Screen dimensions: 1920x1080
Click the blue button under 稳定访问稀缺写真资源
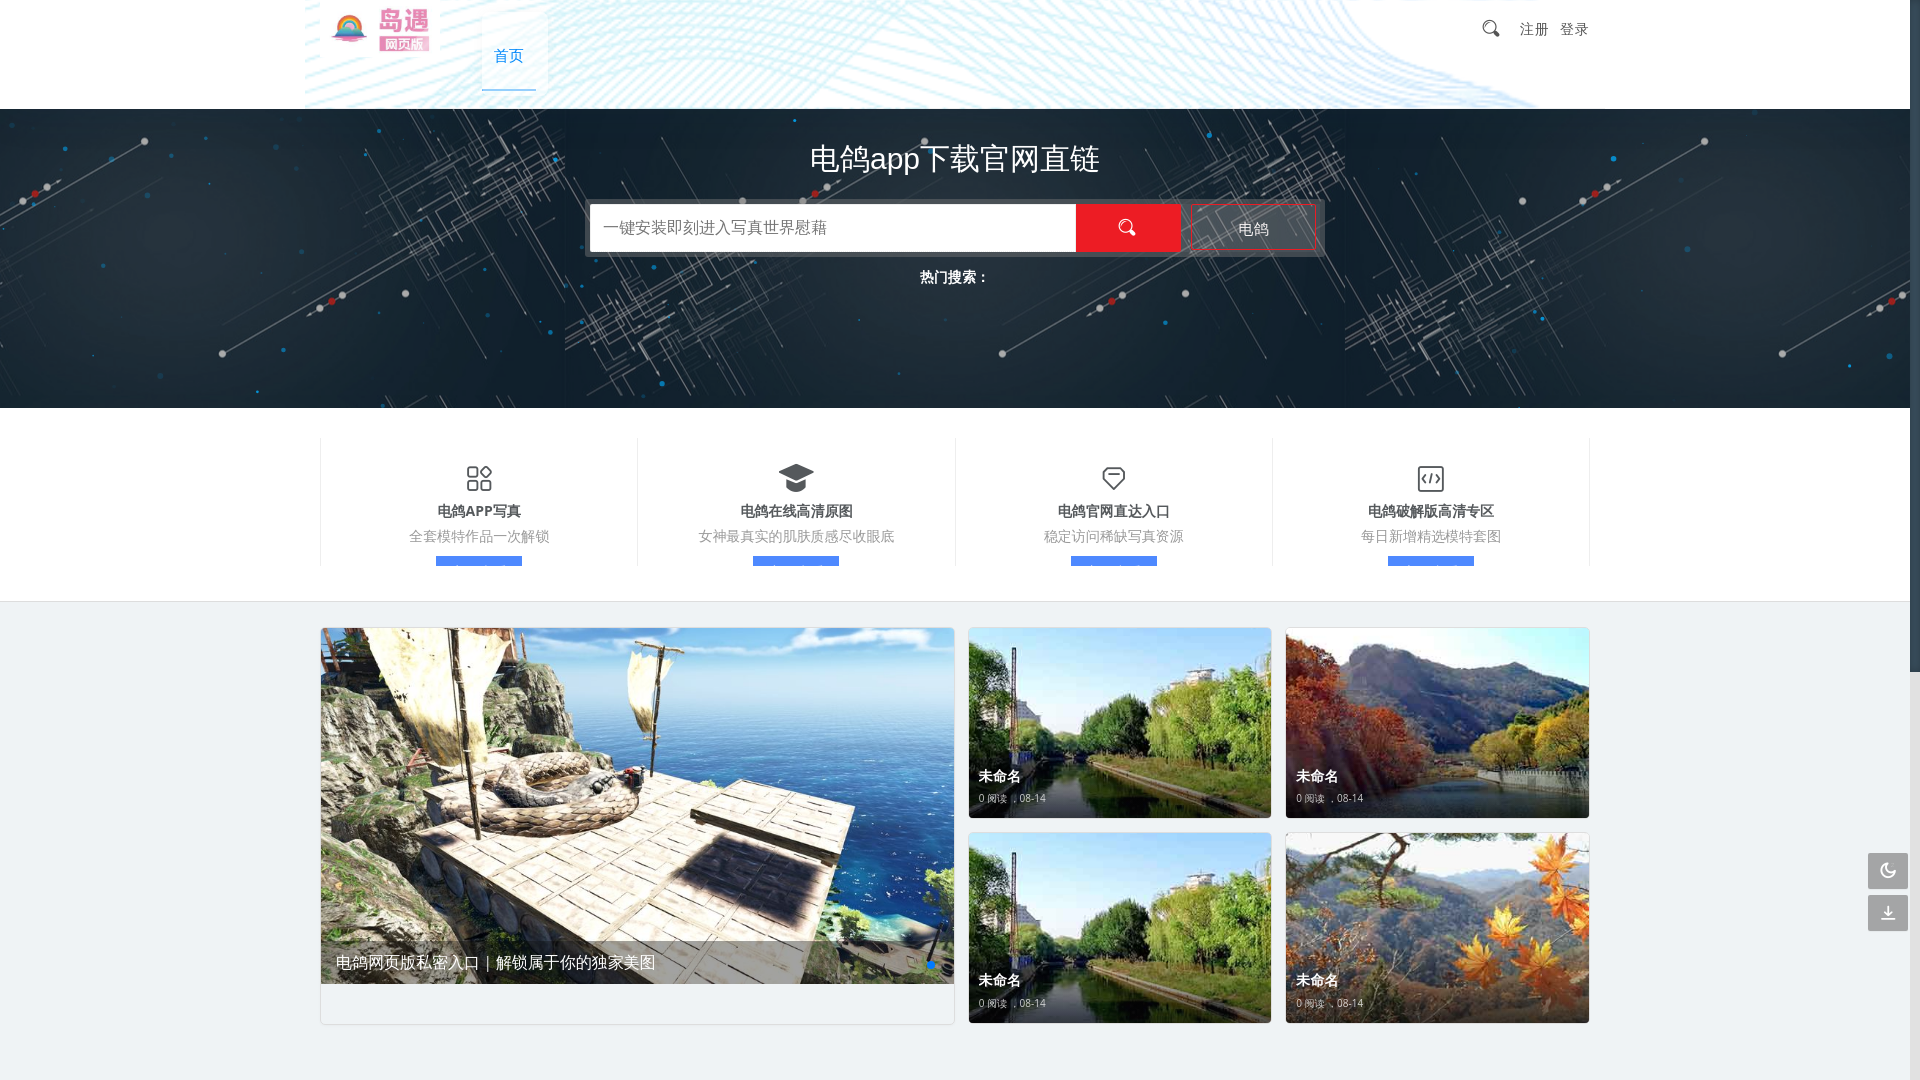click(x=1113, y=561)
